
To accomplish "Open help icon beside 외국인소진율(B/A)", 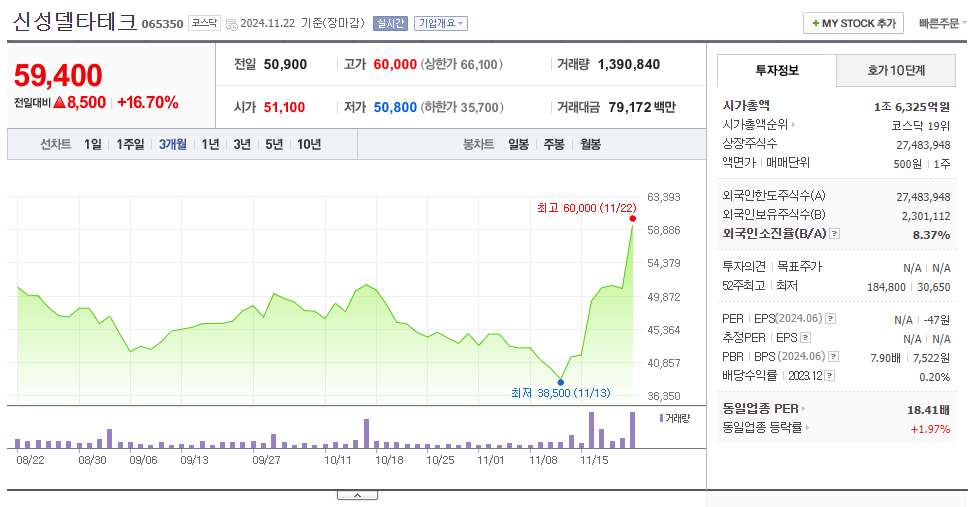I will [835, 233].
